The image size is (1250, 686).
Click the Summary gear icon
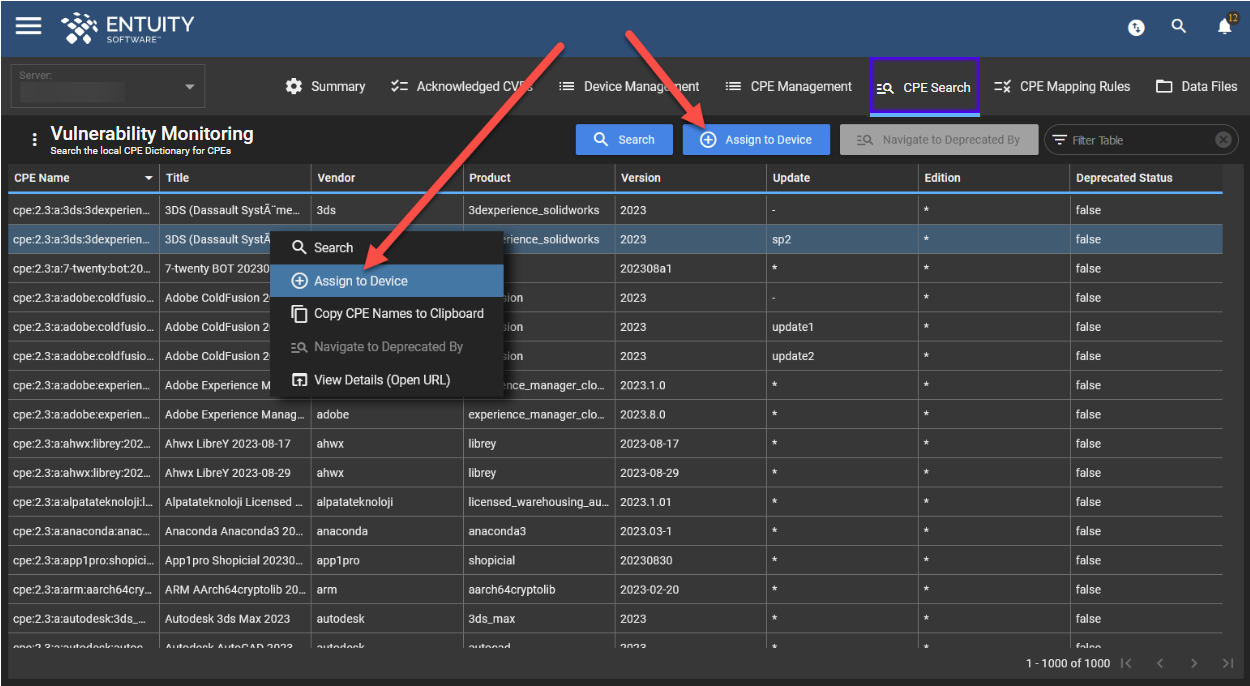point(294,86)
